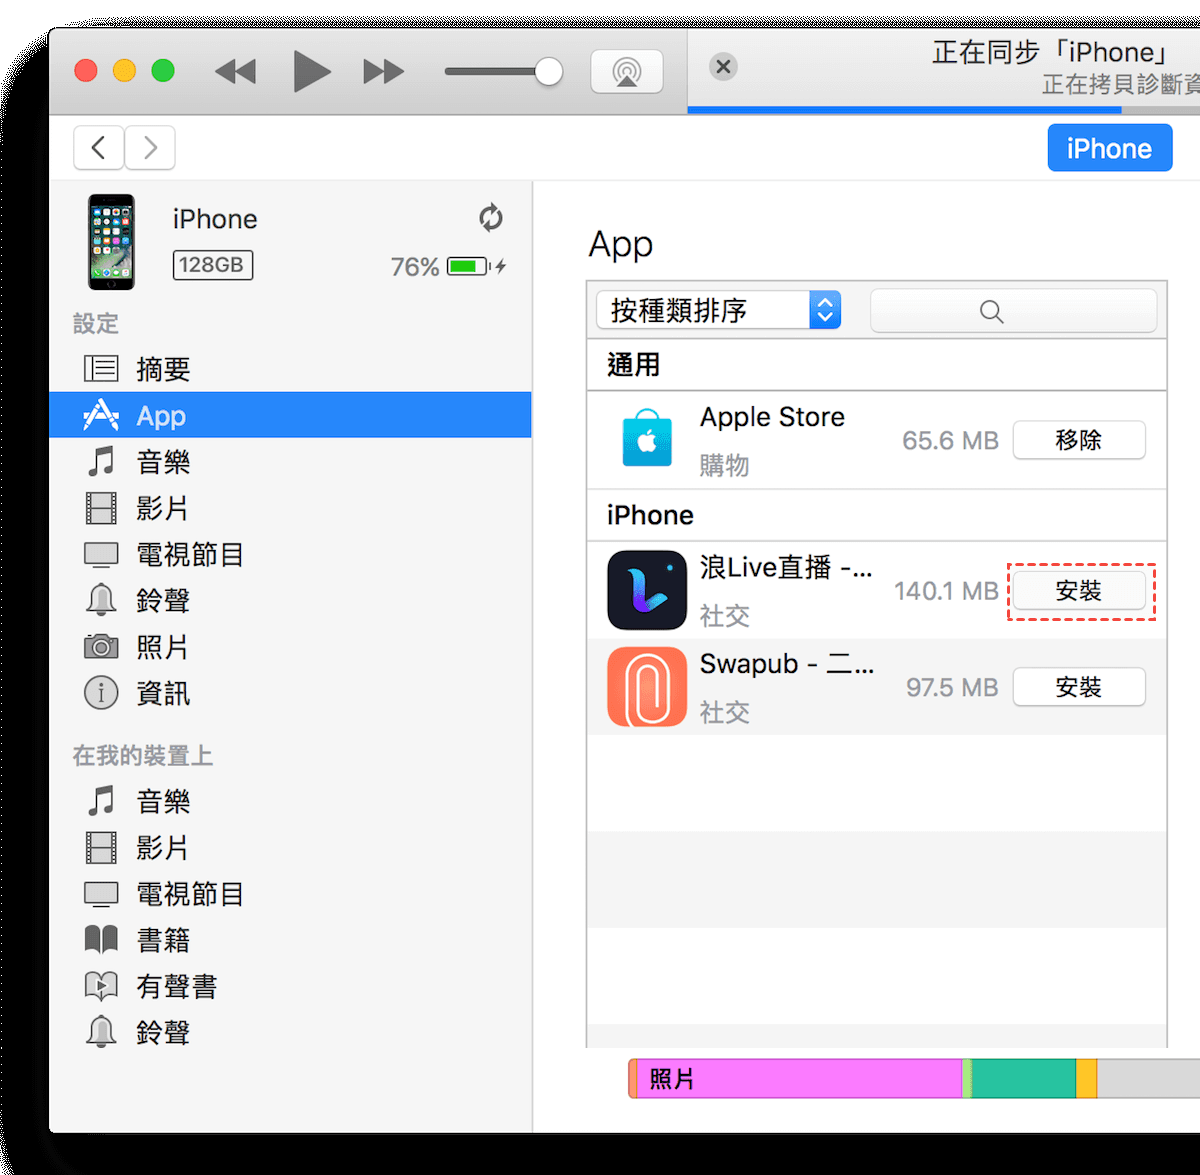1200x1175 pixels.
Task: Go forward with the right chevron
Action: click(150, 148)
